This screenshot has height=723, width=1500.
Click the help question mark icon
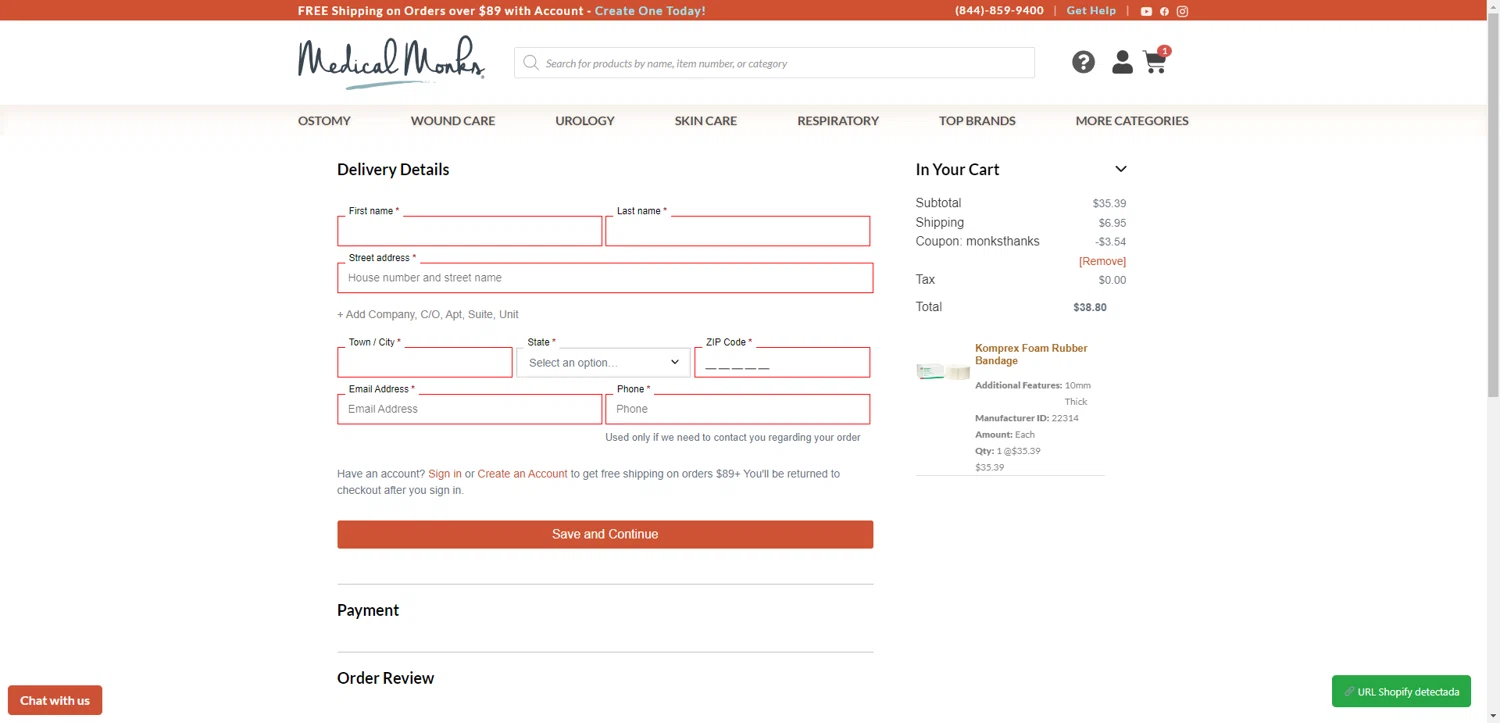pyautogui.click(x=1083, y=62)
